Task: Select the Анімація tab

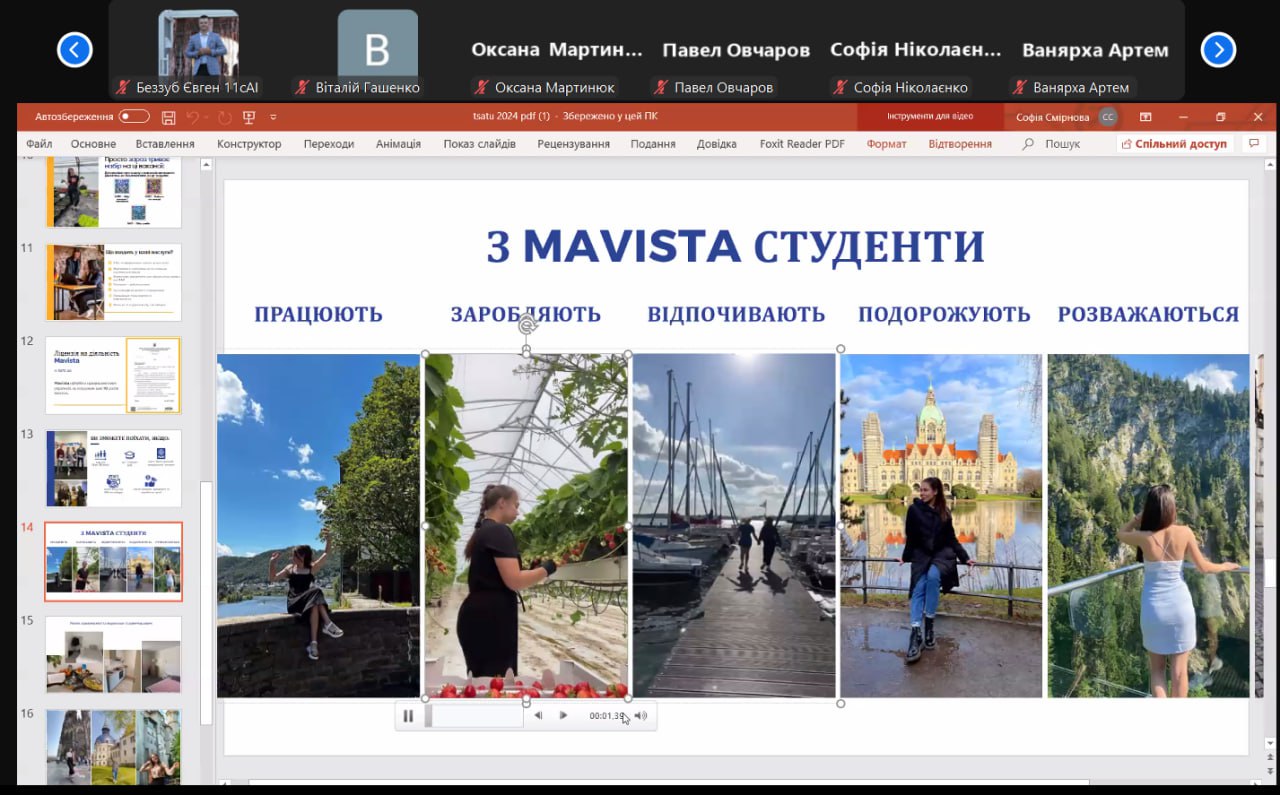Action: coord(398,144)
